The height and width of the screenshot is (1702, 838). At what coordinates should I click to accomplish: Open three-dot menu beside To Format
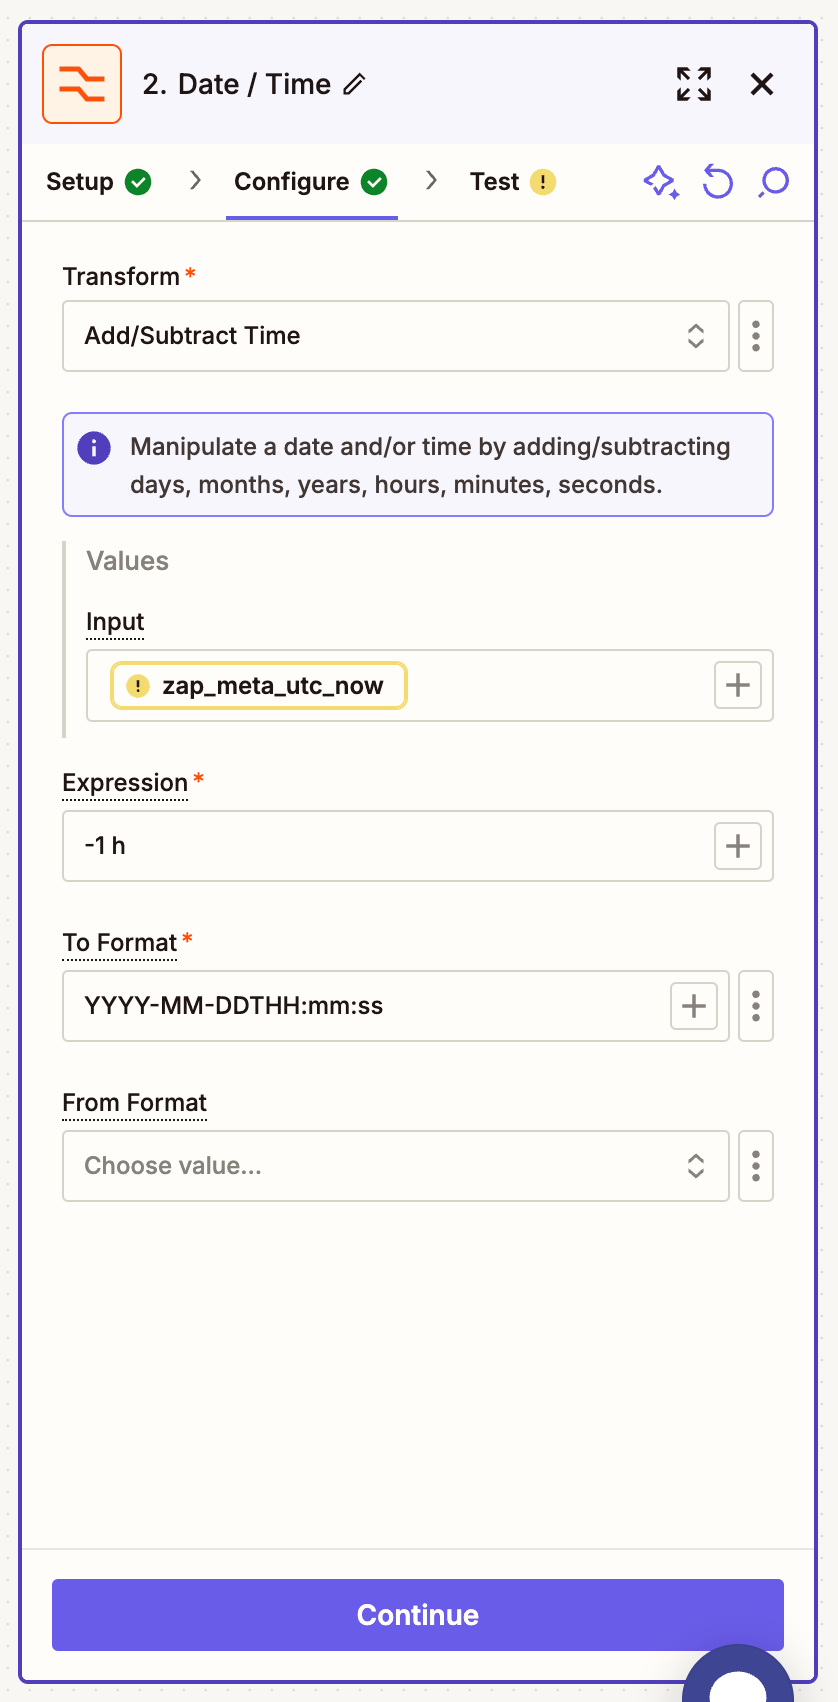click(756, 1006)
